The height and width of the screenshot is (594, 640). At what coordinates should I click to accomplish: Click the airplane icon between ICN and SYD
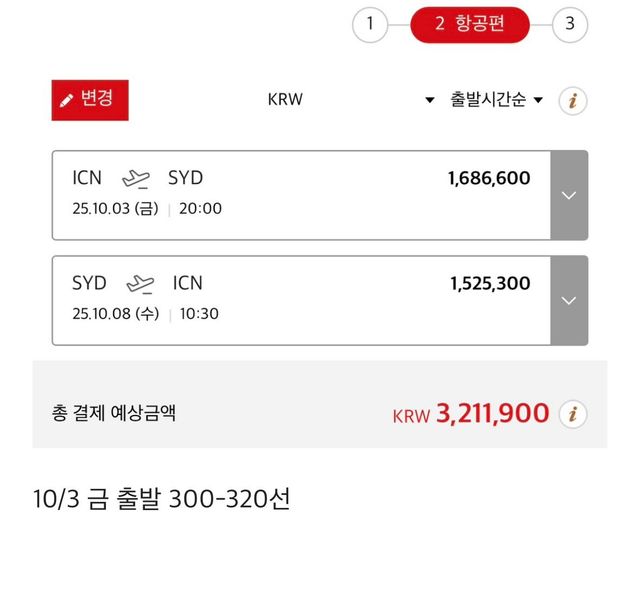tap(135, 179)
